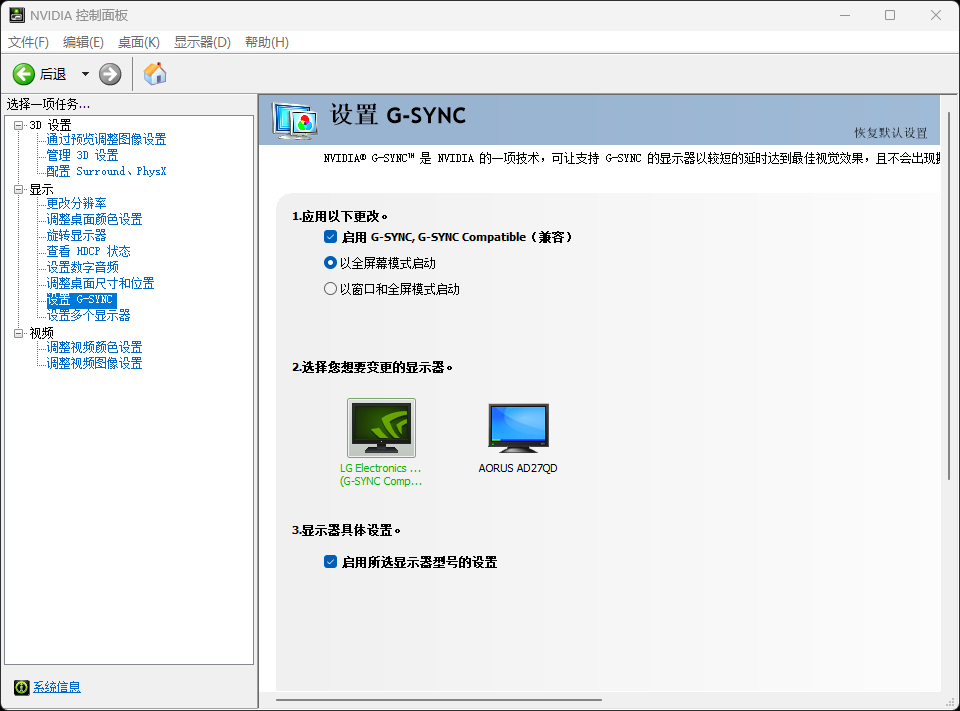Open the 显示器(D) menu
This screenshot has height=711, width=960.
(200, 43)
